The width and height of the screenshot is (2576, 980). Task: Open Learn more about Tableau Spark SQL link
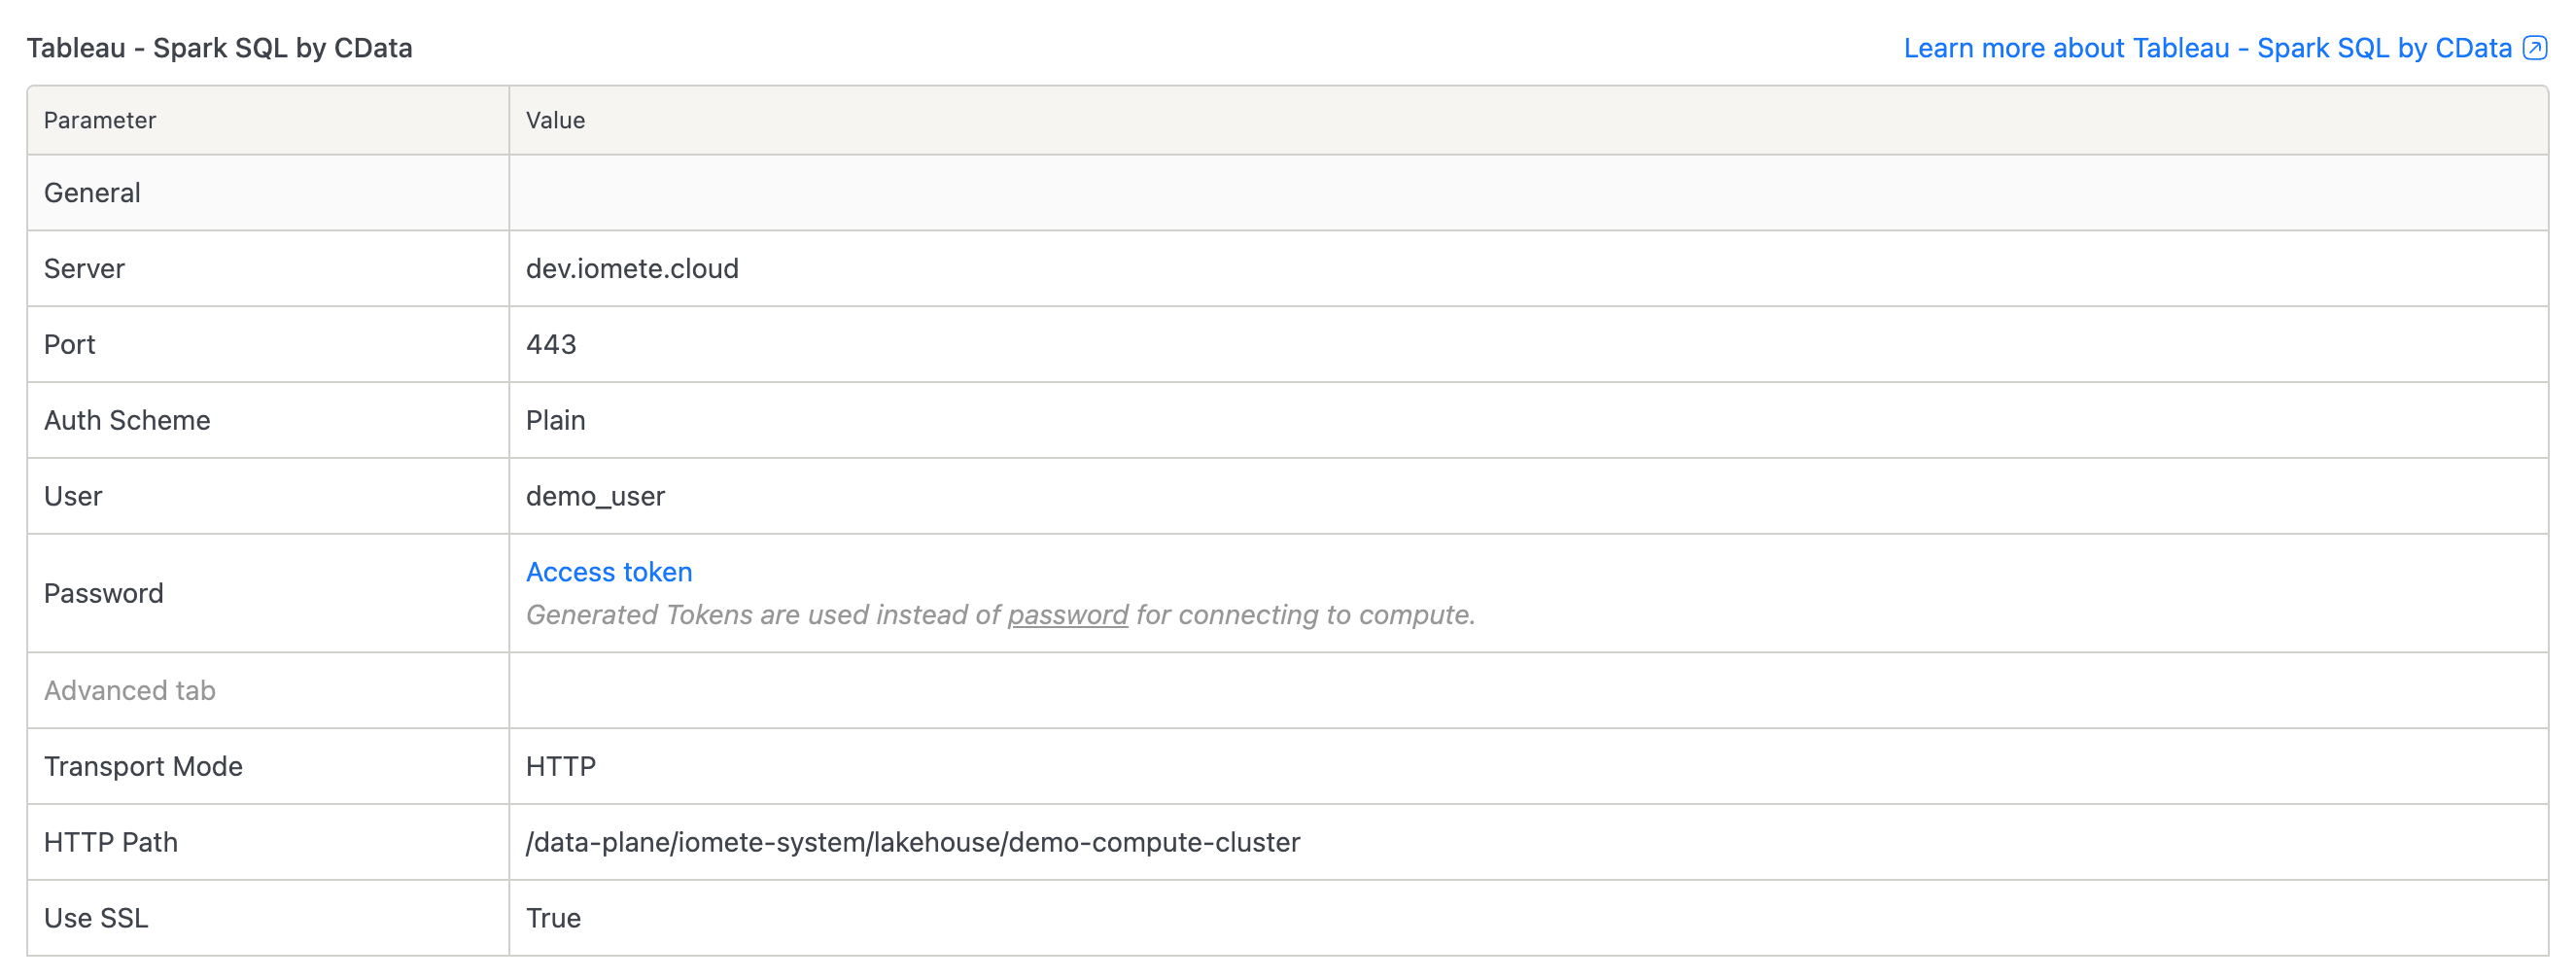(2207, 48)
